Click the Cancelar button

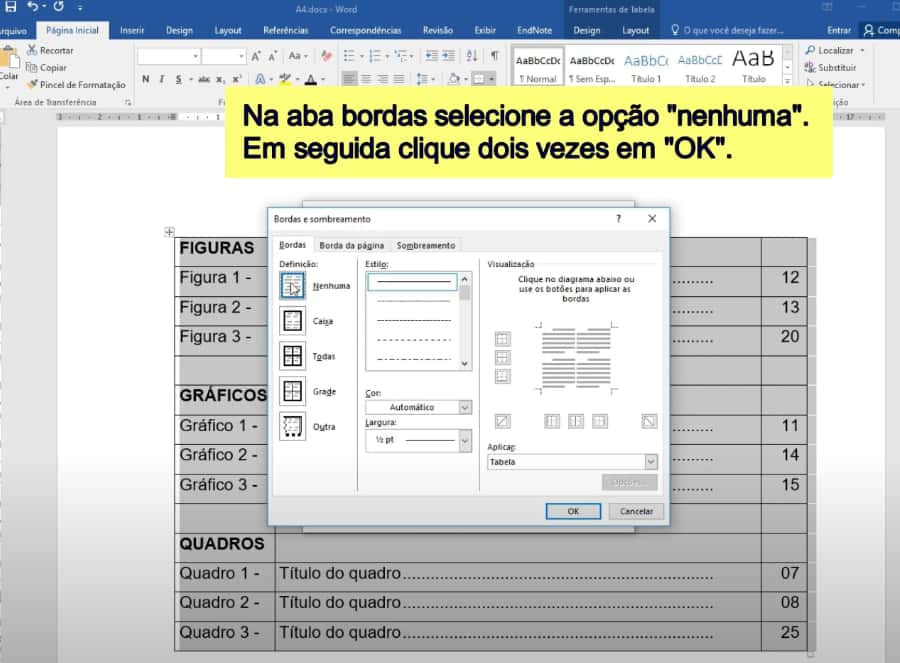(x=636, y=511)
